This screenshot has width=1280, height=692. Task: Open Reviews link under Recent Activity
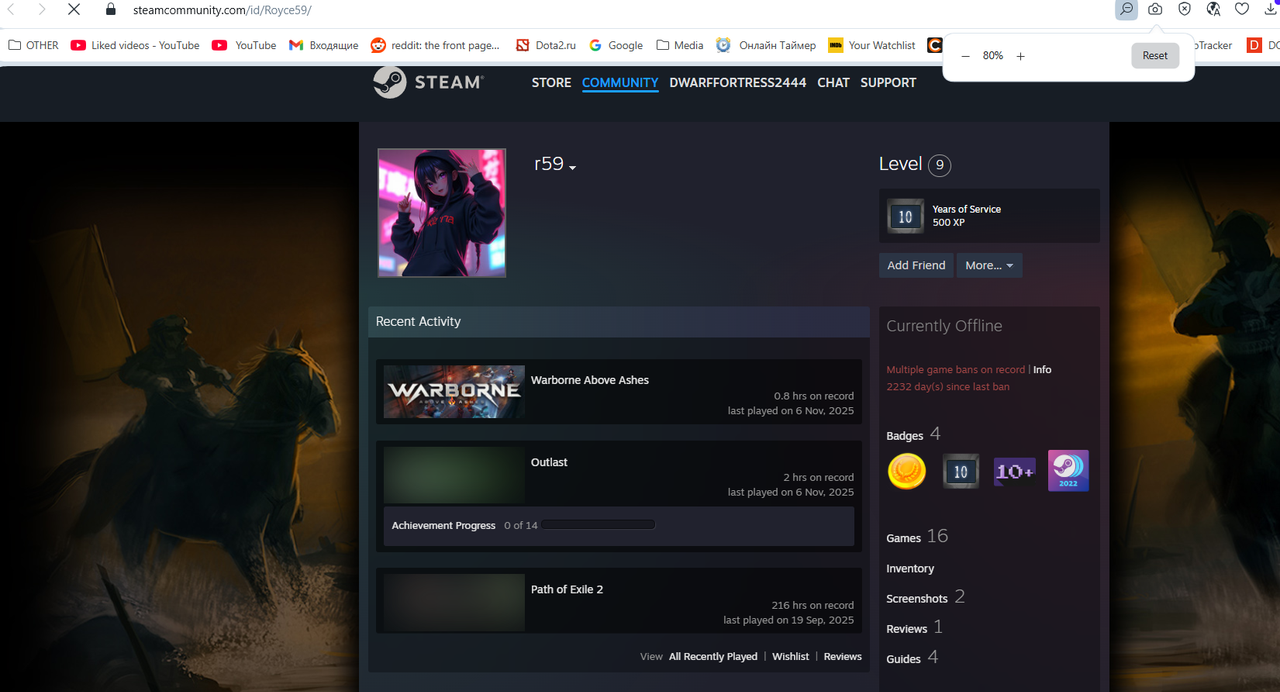pos(843,657)
